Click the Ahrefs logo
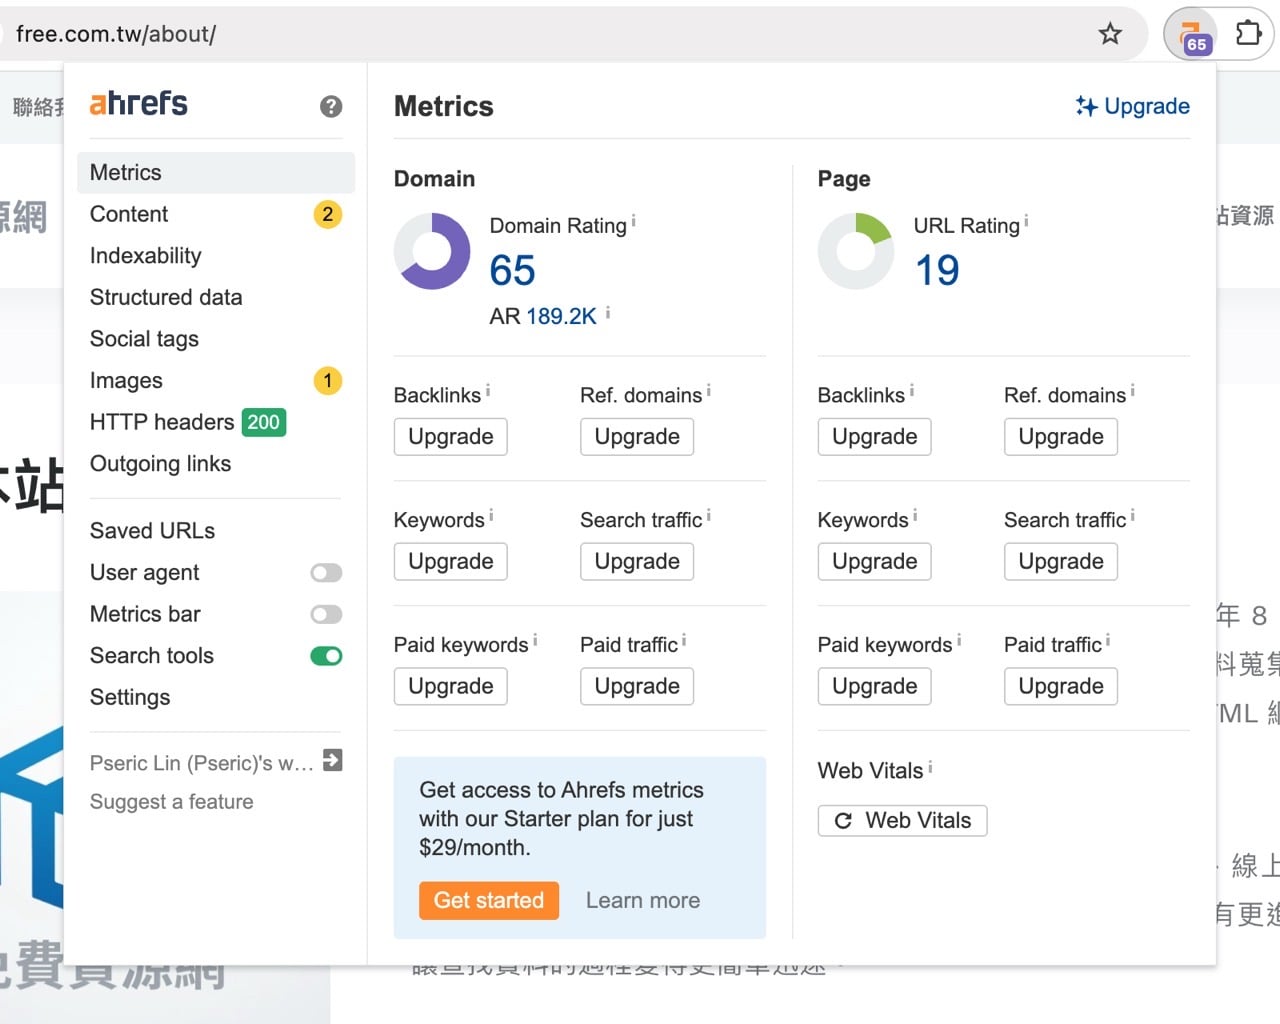Viewport: 1280px width, 1024px height. click(138, 103)
